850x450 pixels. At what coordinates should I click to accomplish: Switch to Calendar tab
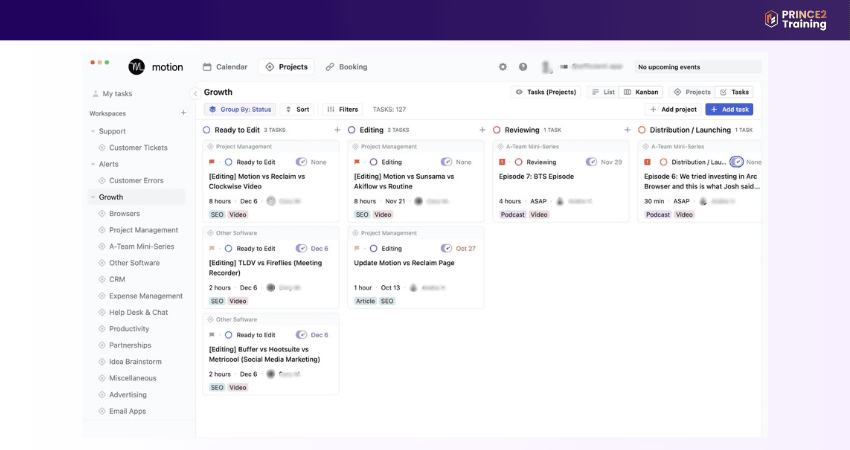[x=225, y=67]
